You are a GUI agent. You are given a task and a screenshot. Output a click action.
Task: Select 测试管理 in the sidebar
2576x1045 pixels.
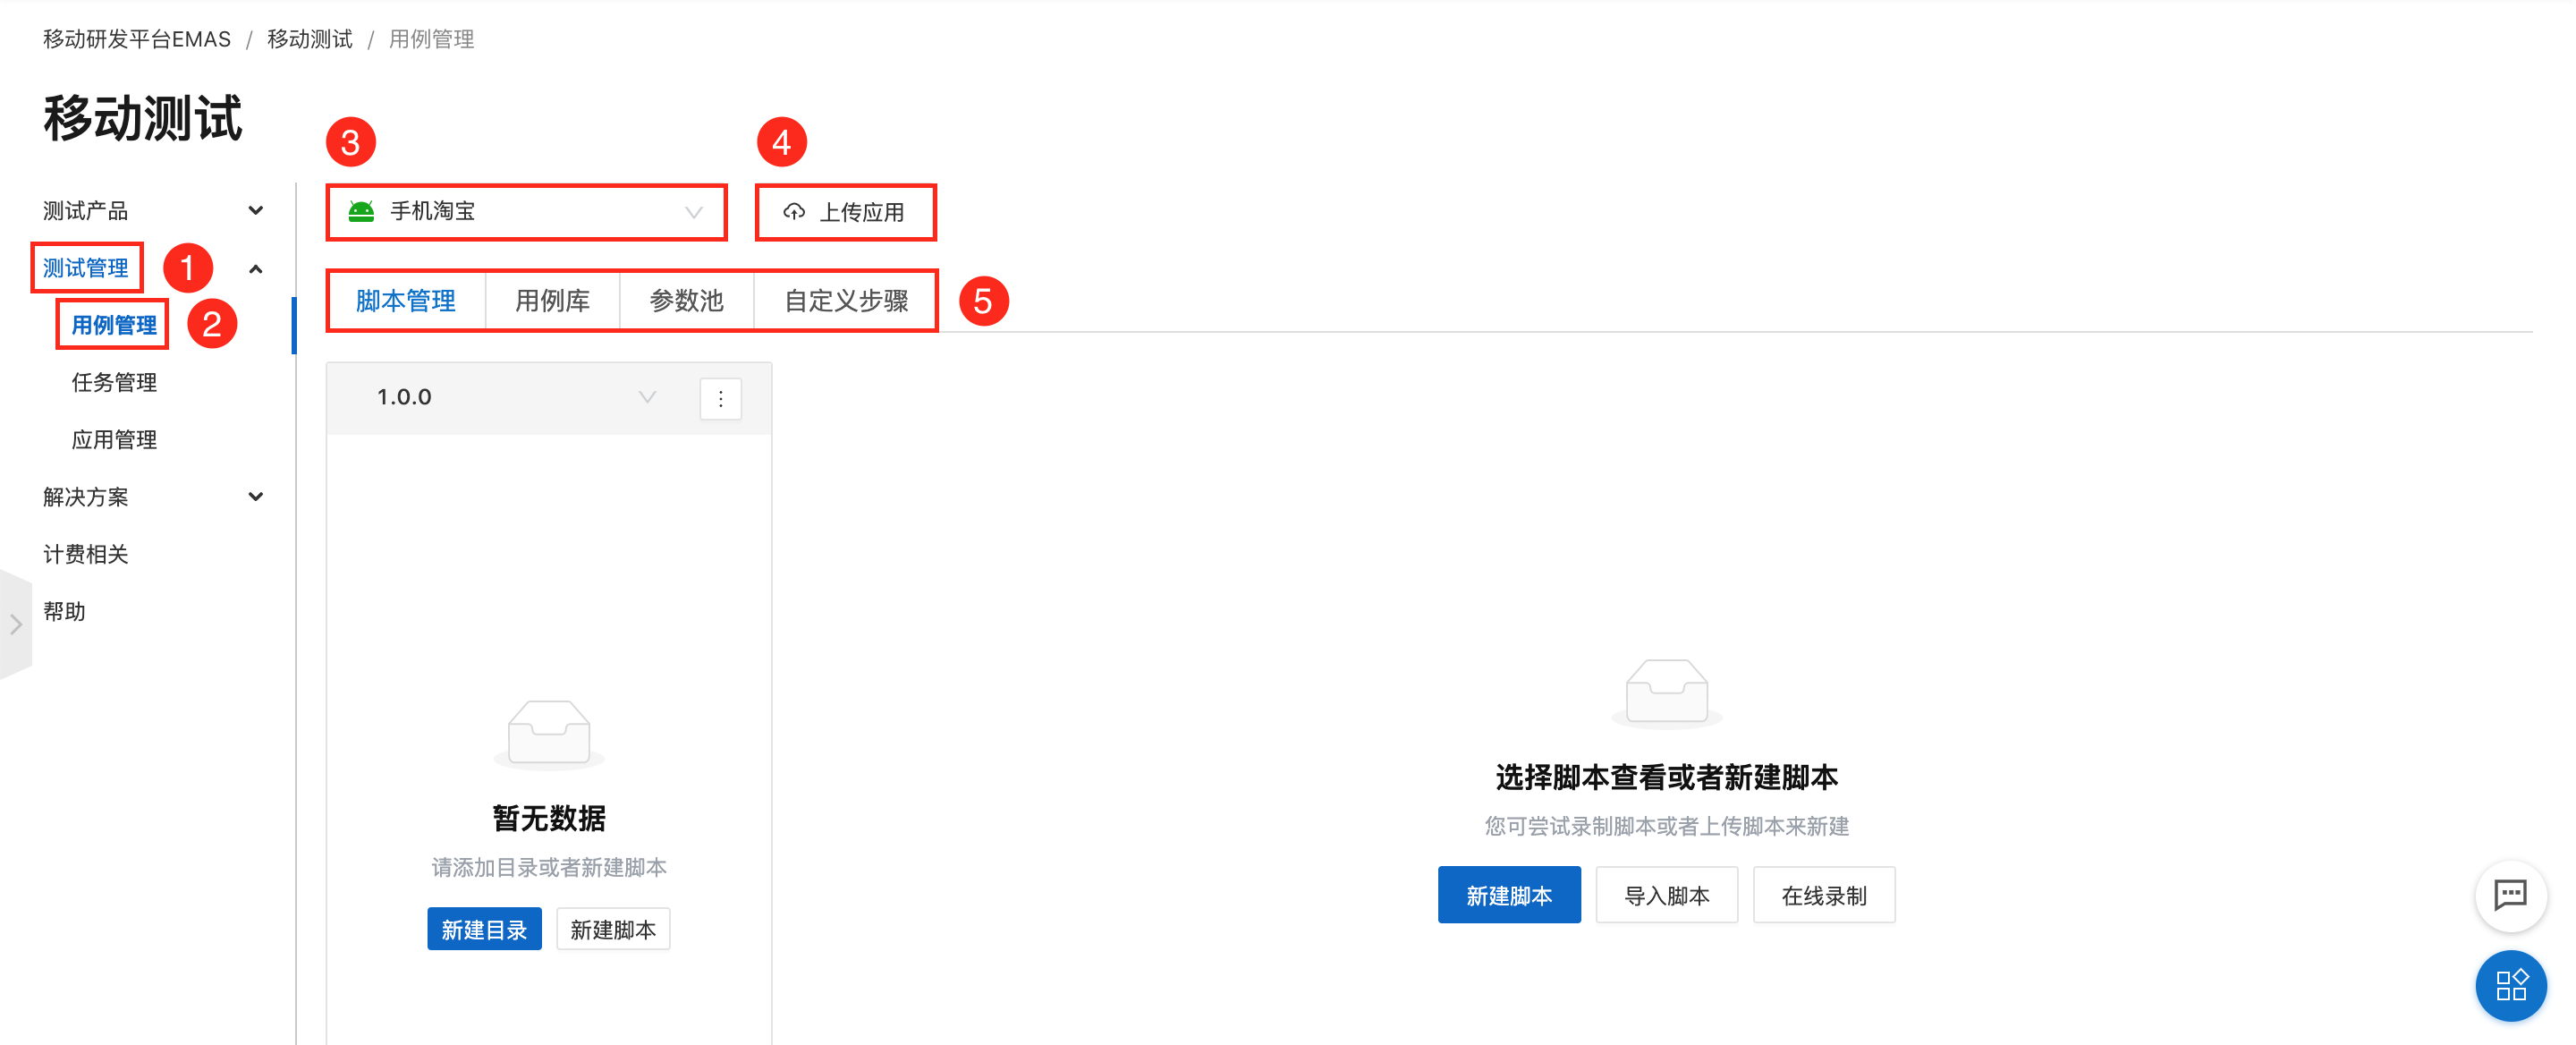click(x=86, y=268)
